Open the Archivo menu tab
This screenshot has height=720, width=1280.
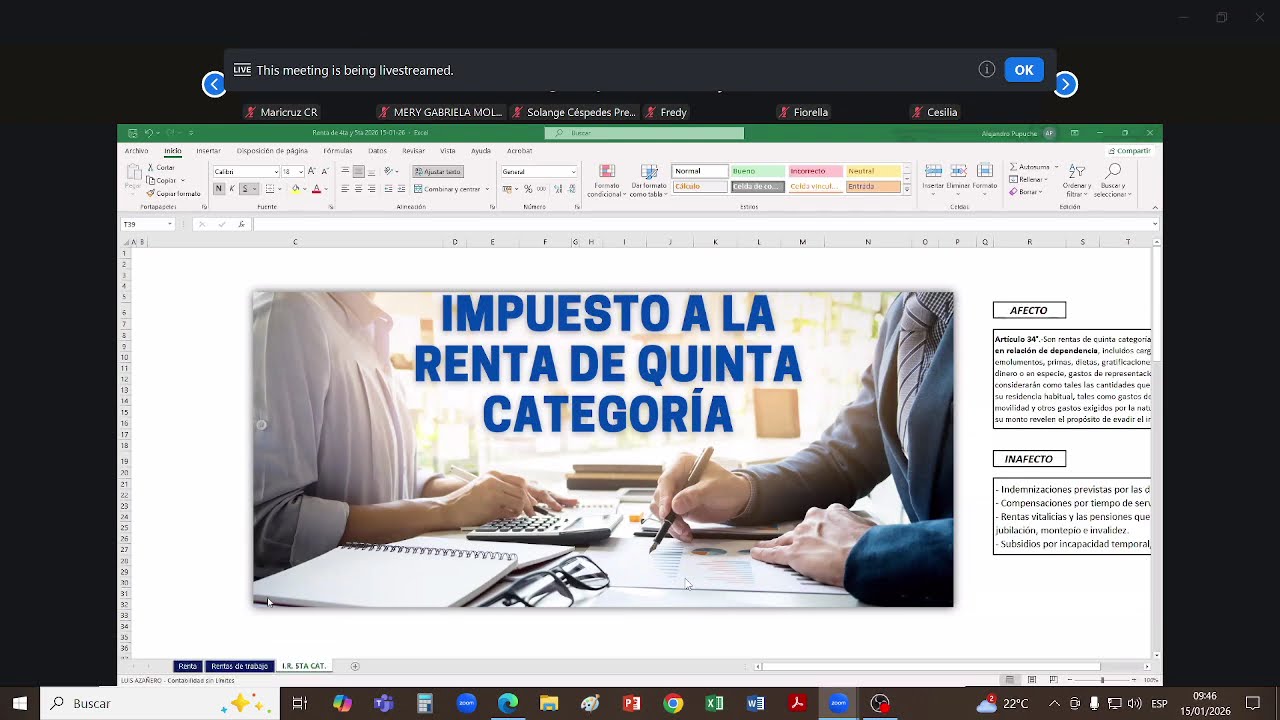[136, 151]
